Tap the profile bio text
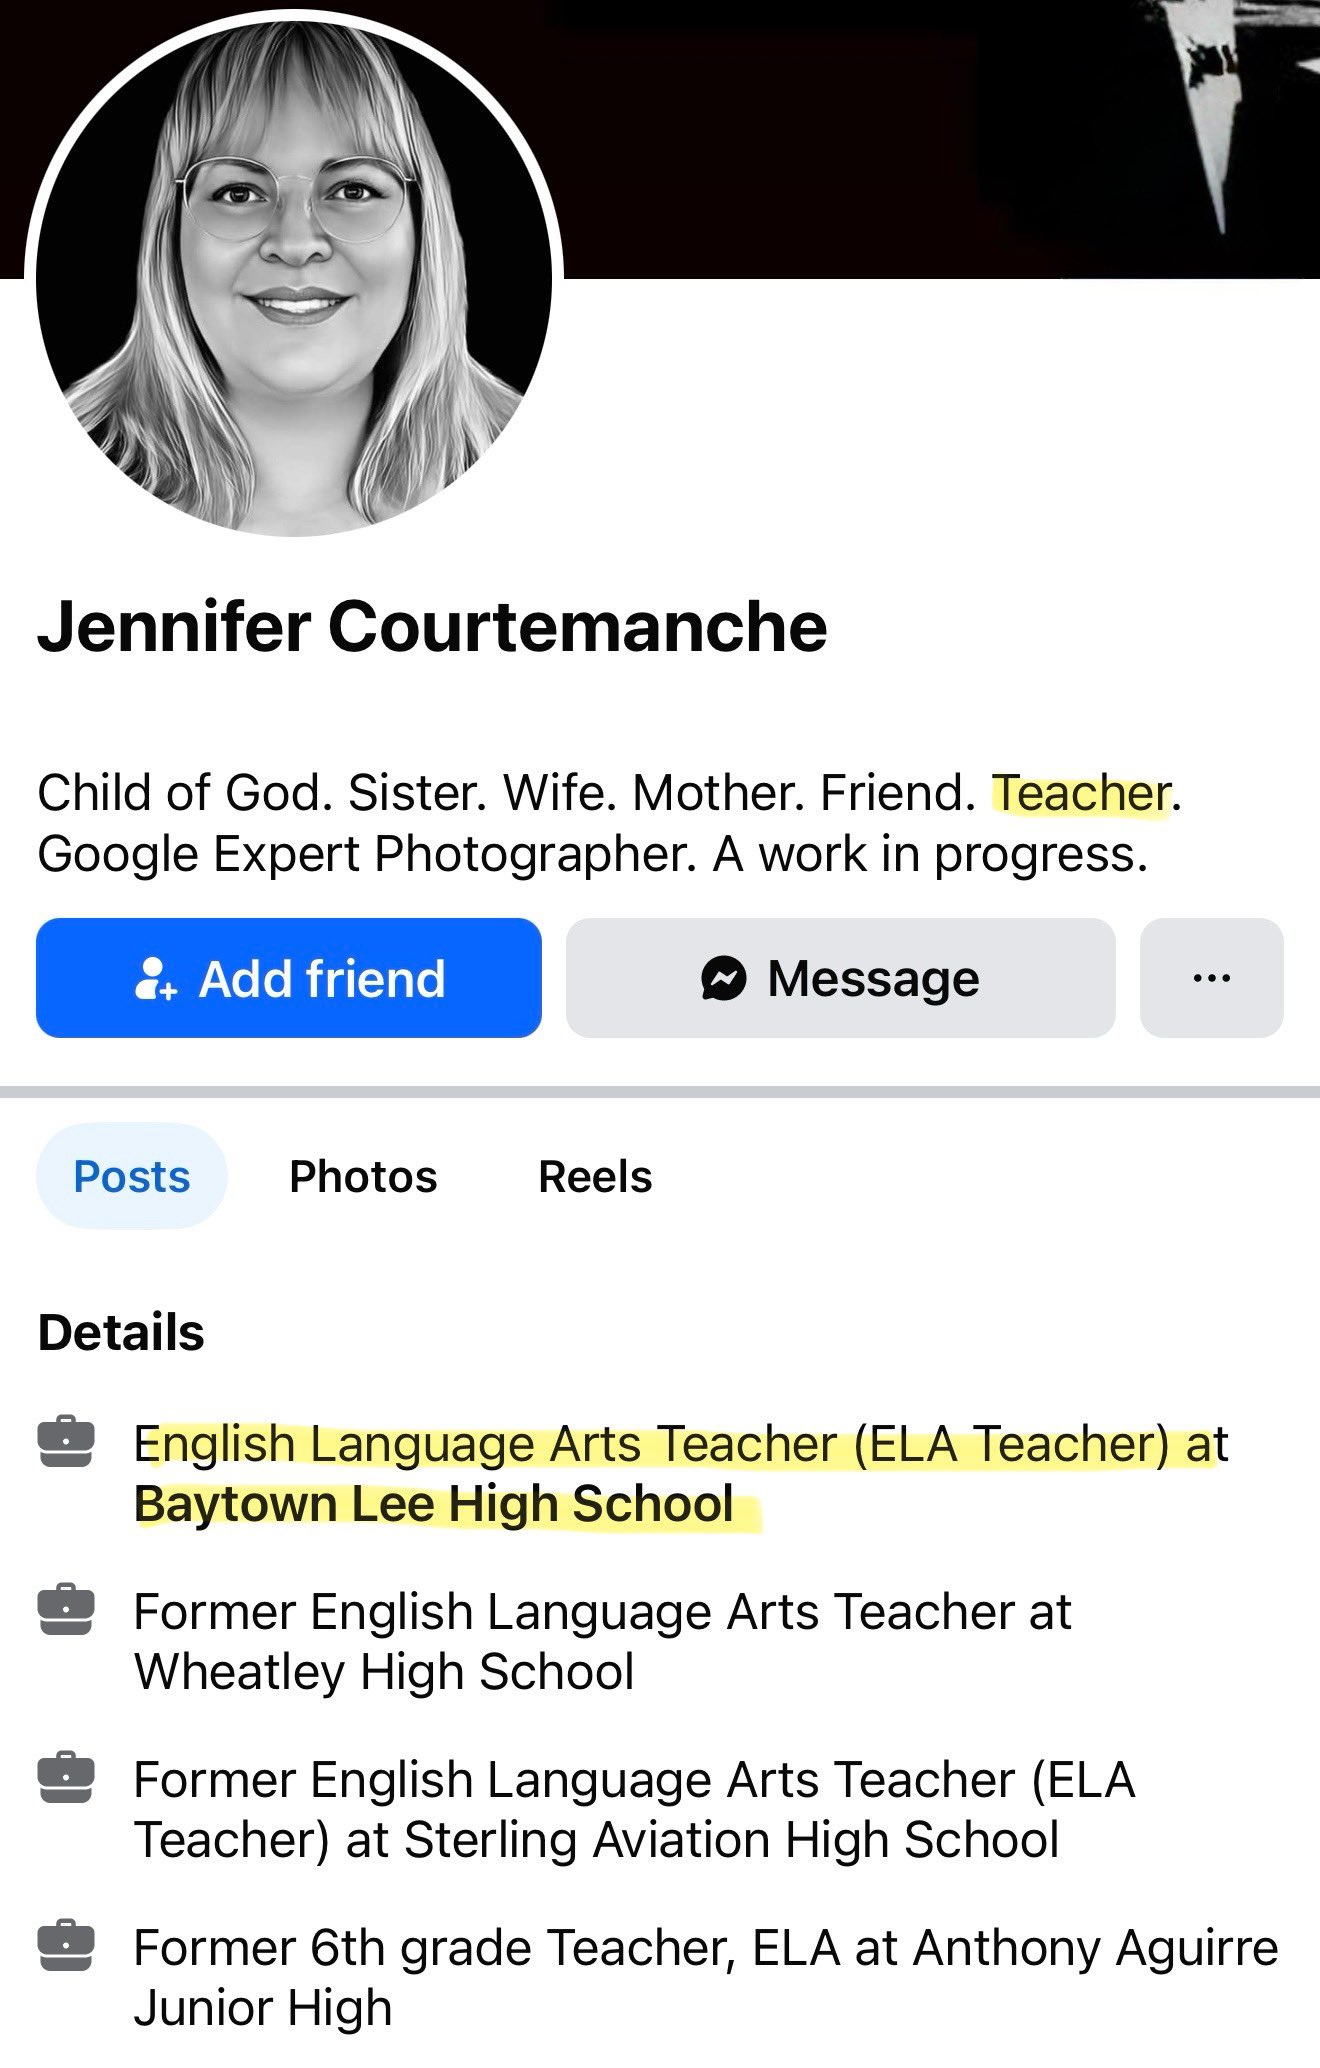The image size is (1320, 2068). pyautogui.click(x=610, y=823)
